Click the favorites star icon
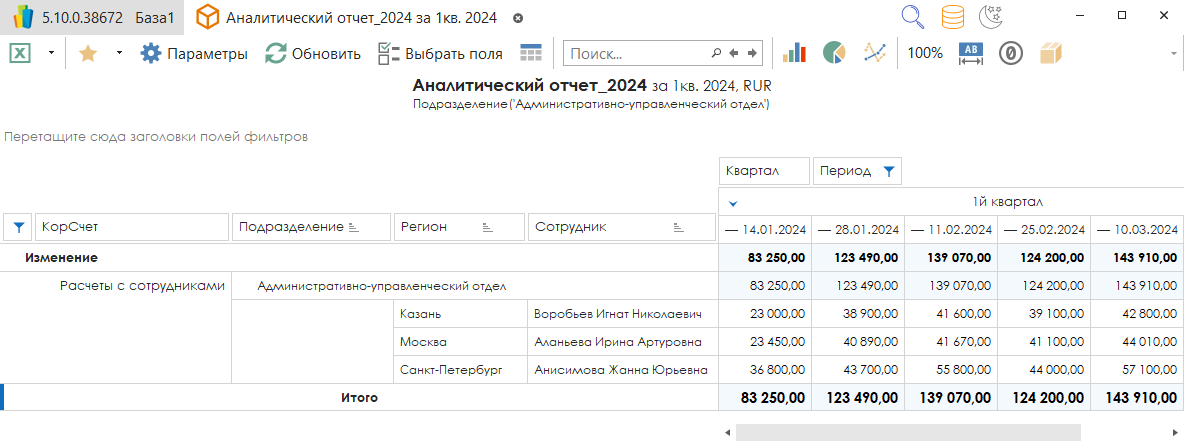 (x=88, y=53)
